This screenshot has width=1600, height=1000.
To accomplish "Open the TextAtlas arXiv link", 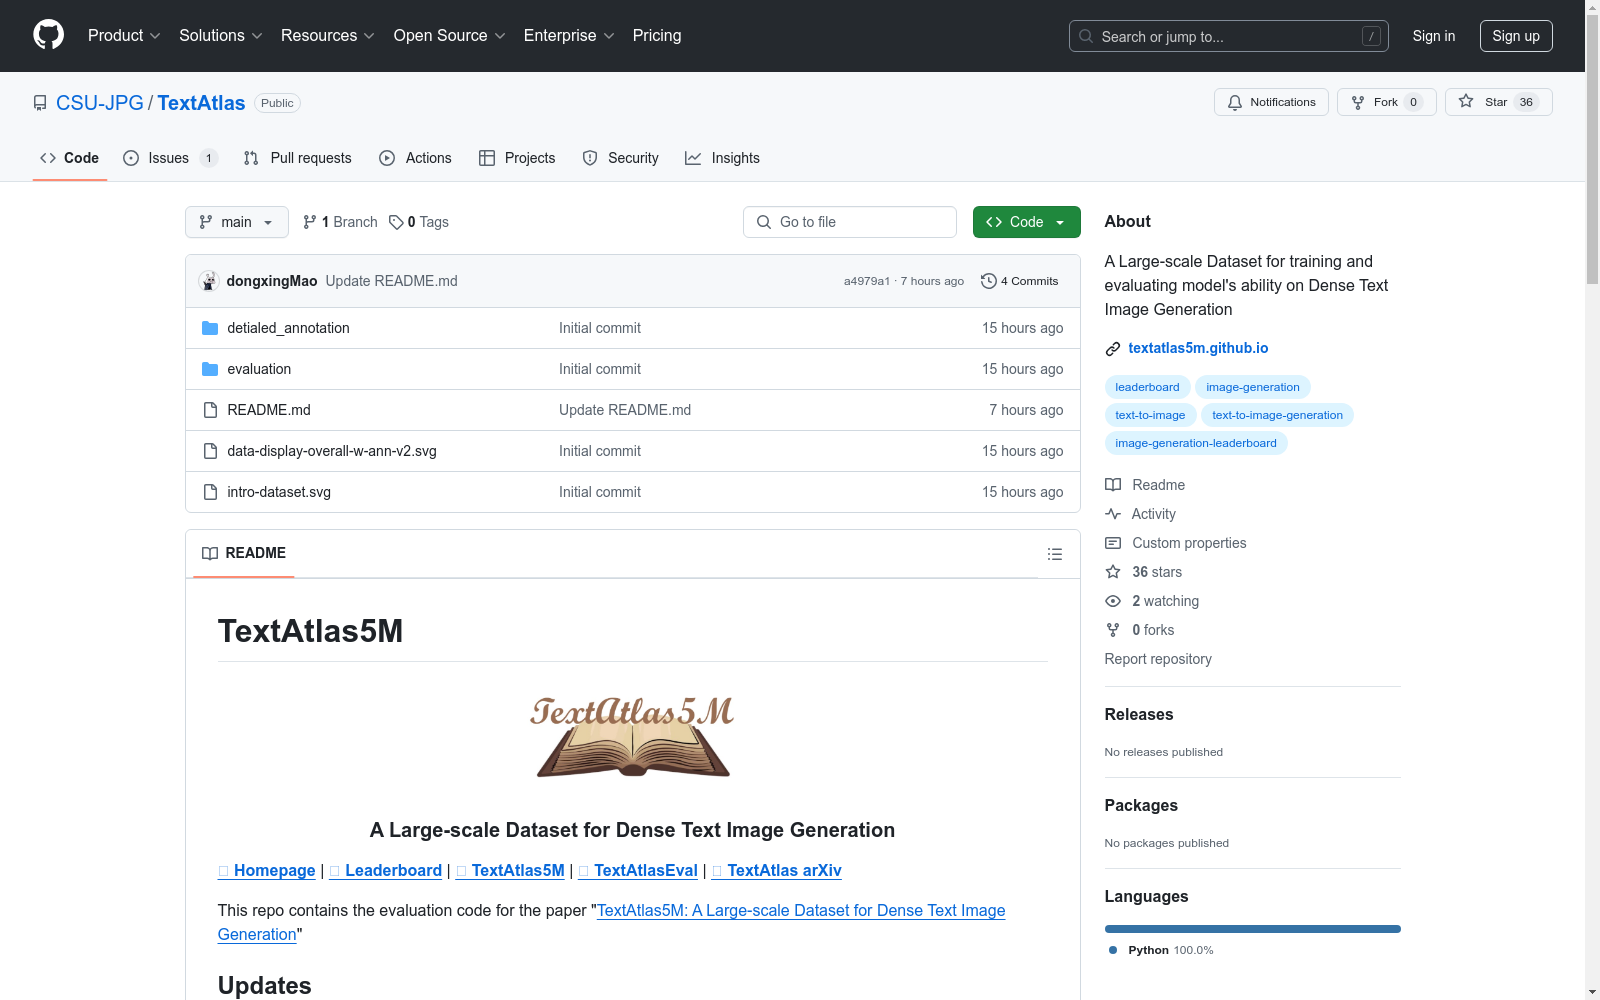I will (777, 871).
